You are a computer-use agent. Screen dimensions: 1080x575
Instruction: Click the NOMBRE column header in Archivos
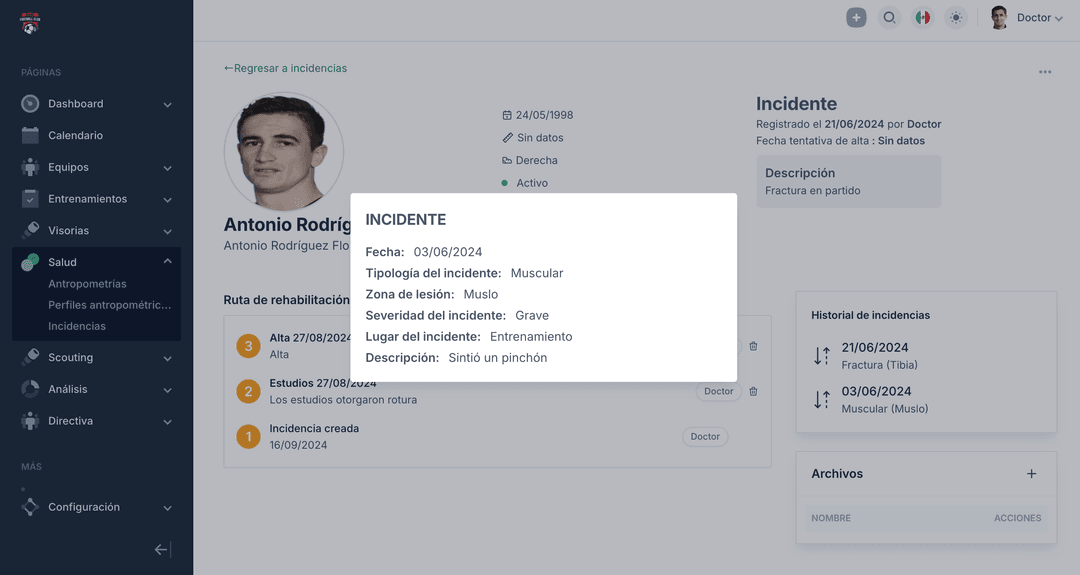(x=831, y=518)
